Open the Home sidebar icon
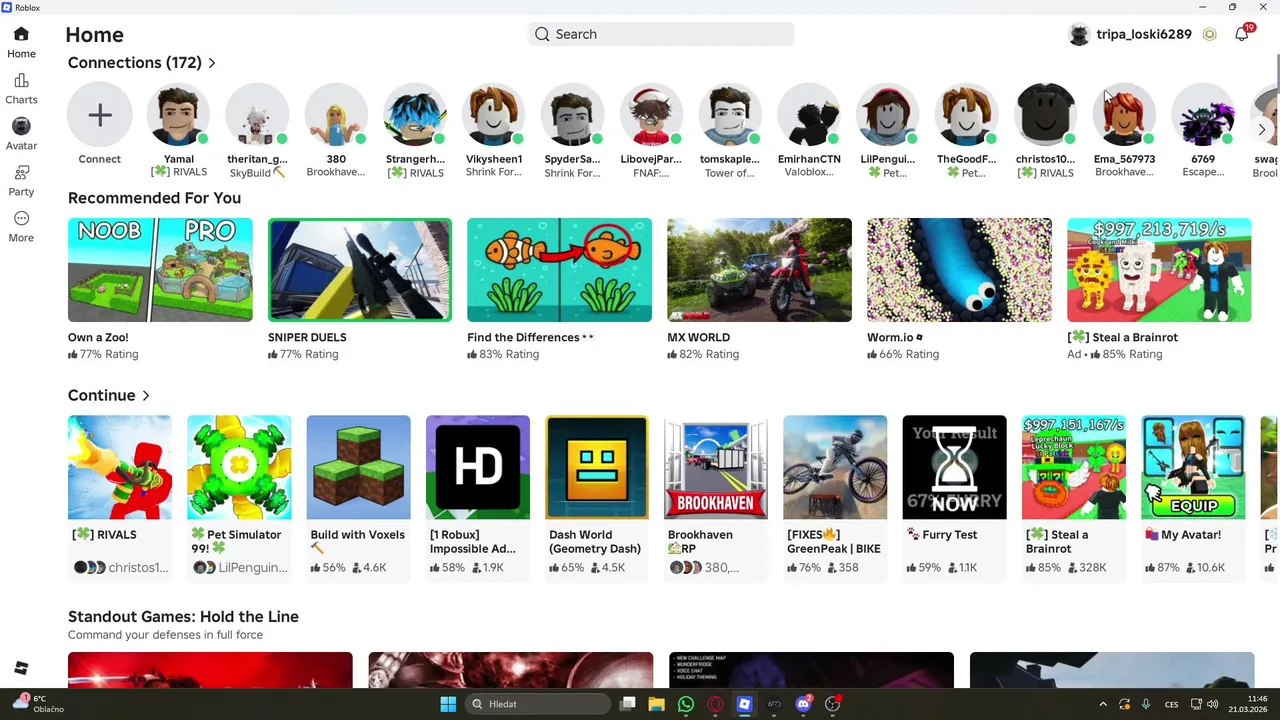 (x=21, y=35)
